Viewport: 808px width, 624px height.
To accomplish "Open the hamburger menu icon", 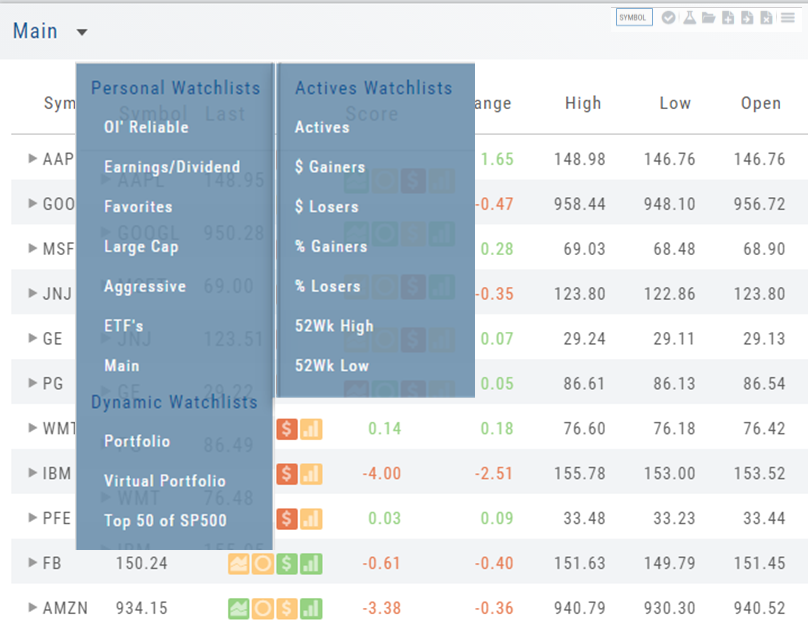I will click(x=788, y=17).
